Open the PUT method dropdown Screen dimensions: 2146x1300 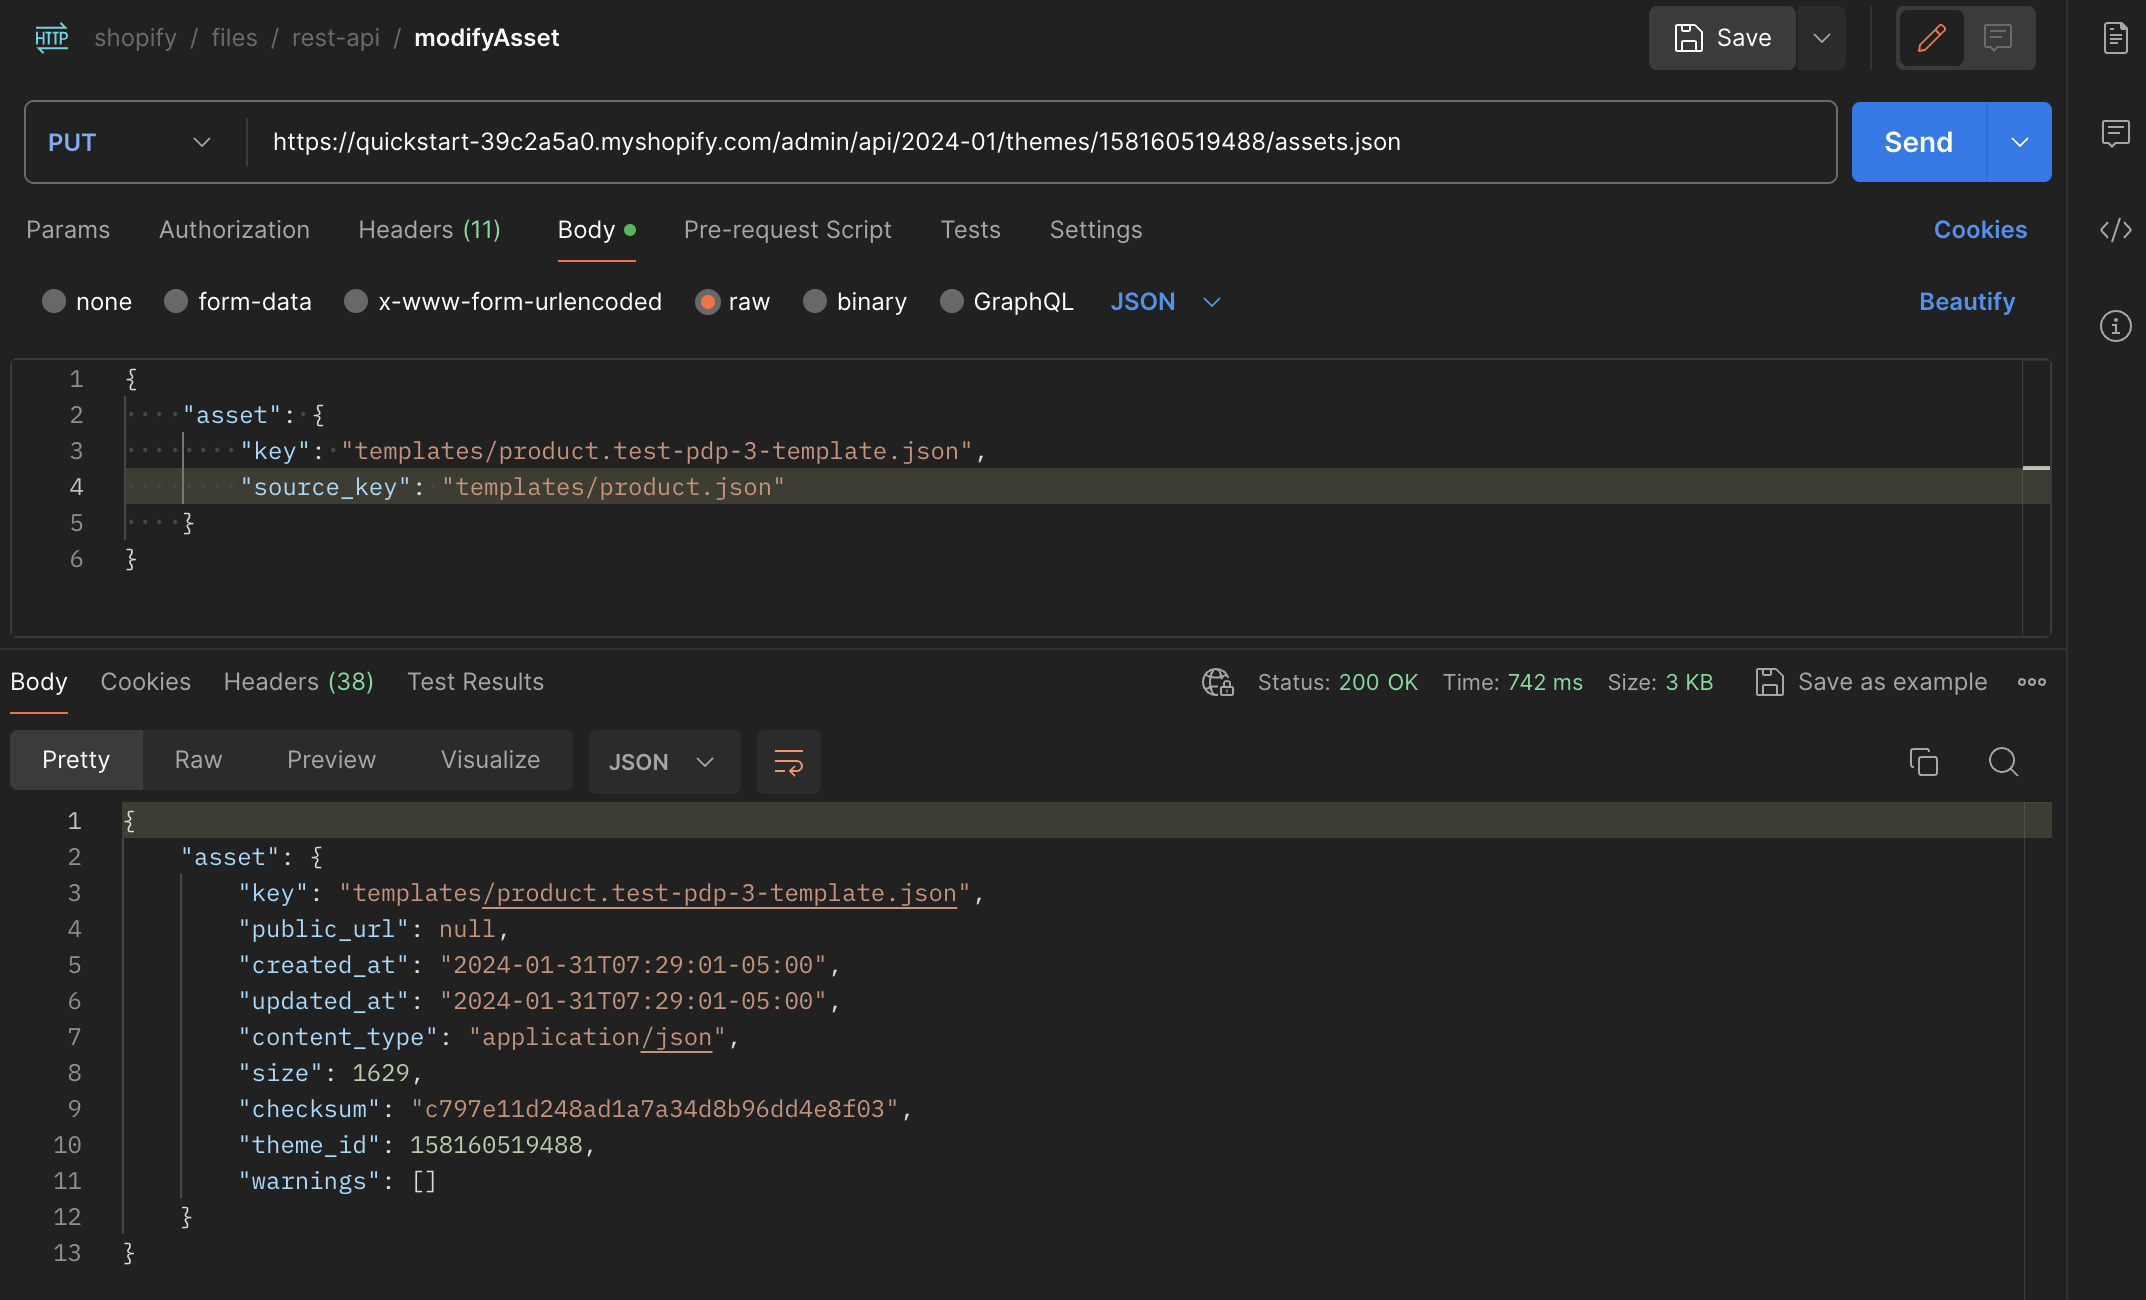pos(130,142)
